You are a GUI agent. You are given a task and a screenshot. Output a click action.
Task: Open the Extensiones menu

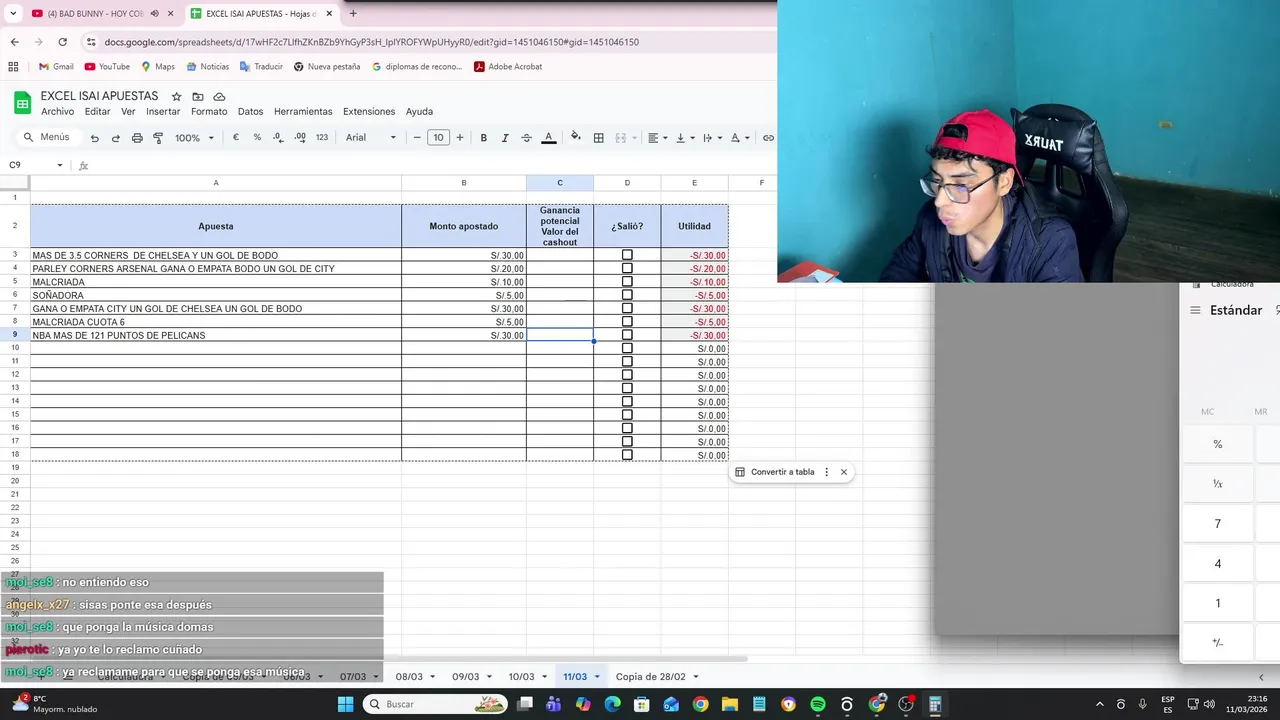click(369, 112)
